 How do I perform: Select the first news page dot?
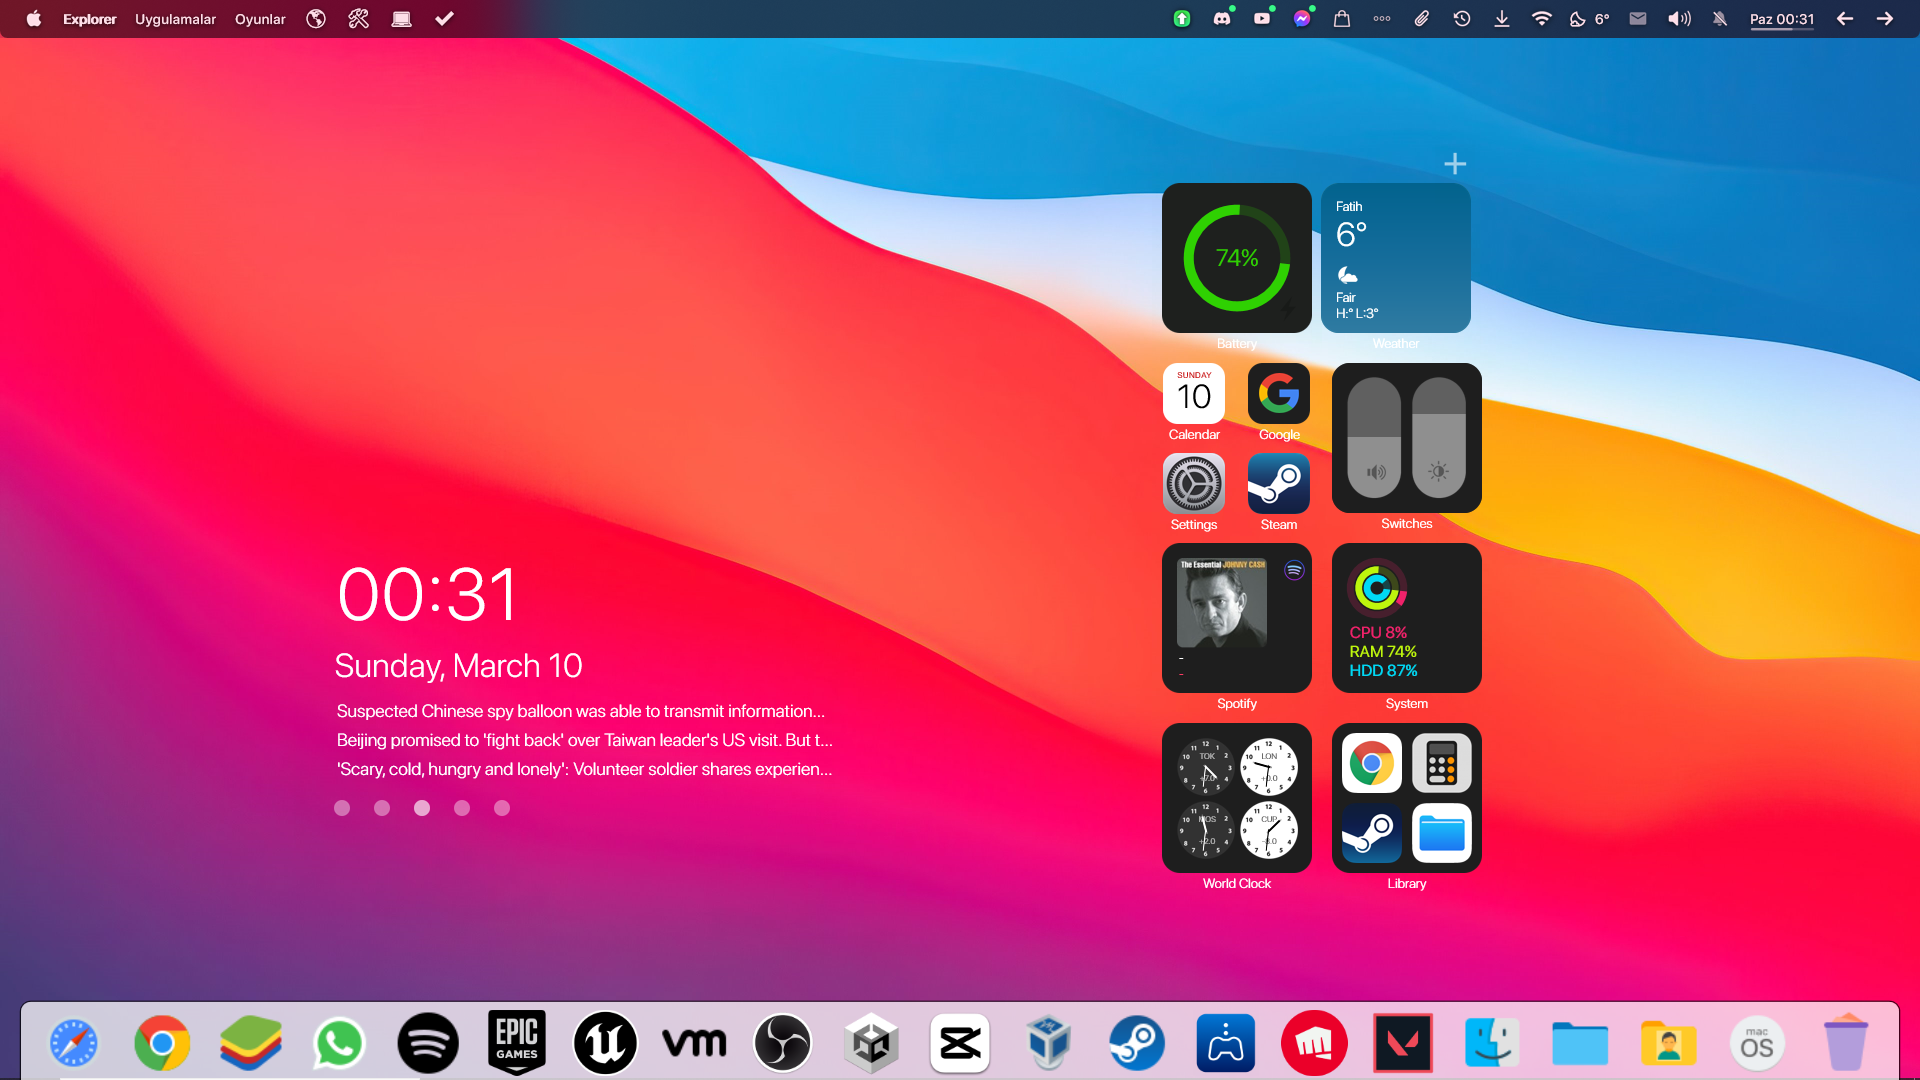point(342,808)
